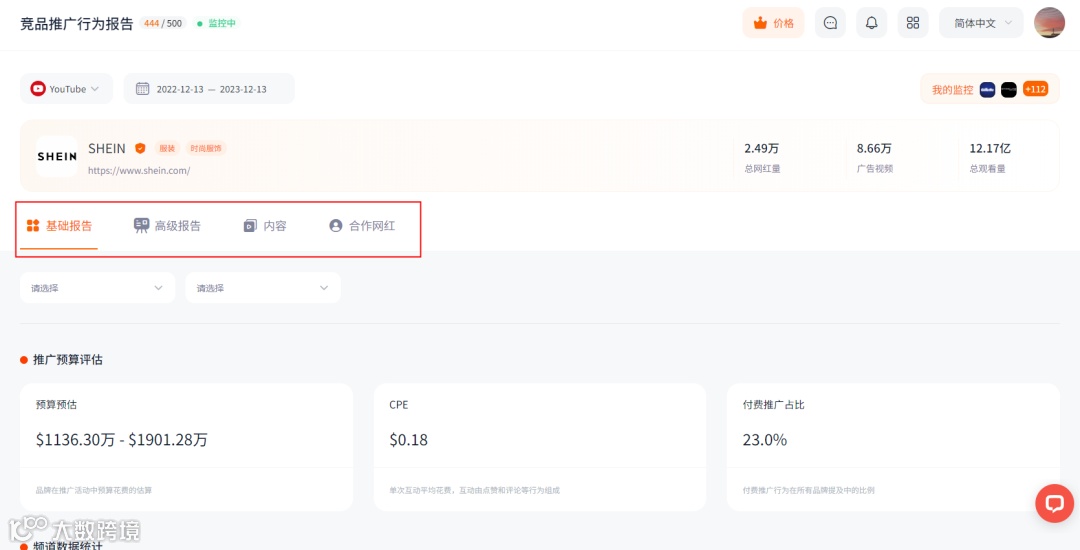Click the 服装 category tag
Image resolution: width=1080 pixels, height=550 pixels.
[x=167, y=148]
